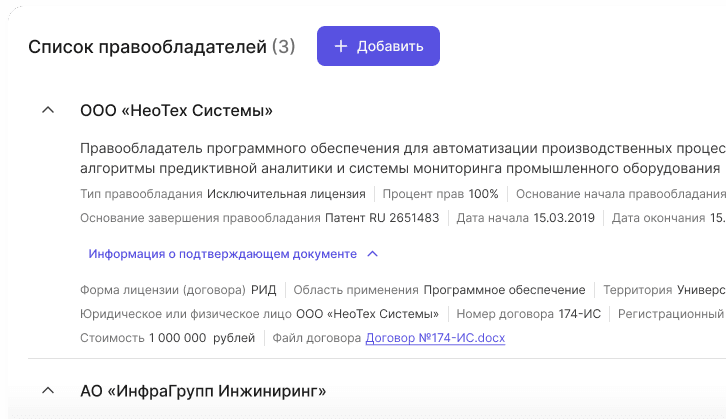Viewport: 726px width, 419px height.
Task: Click the count (3) next to title
Action: (283, 47)
